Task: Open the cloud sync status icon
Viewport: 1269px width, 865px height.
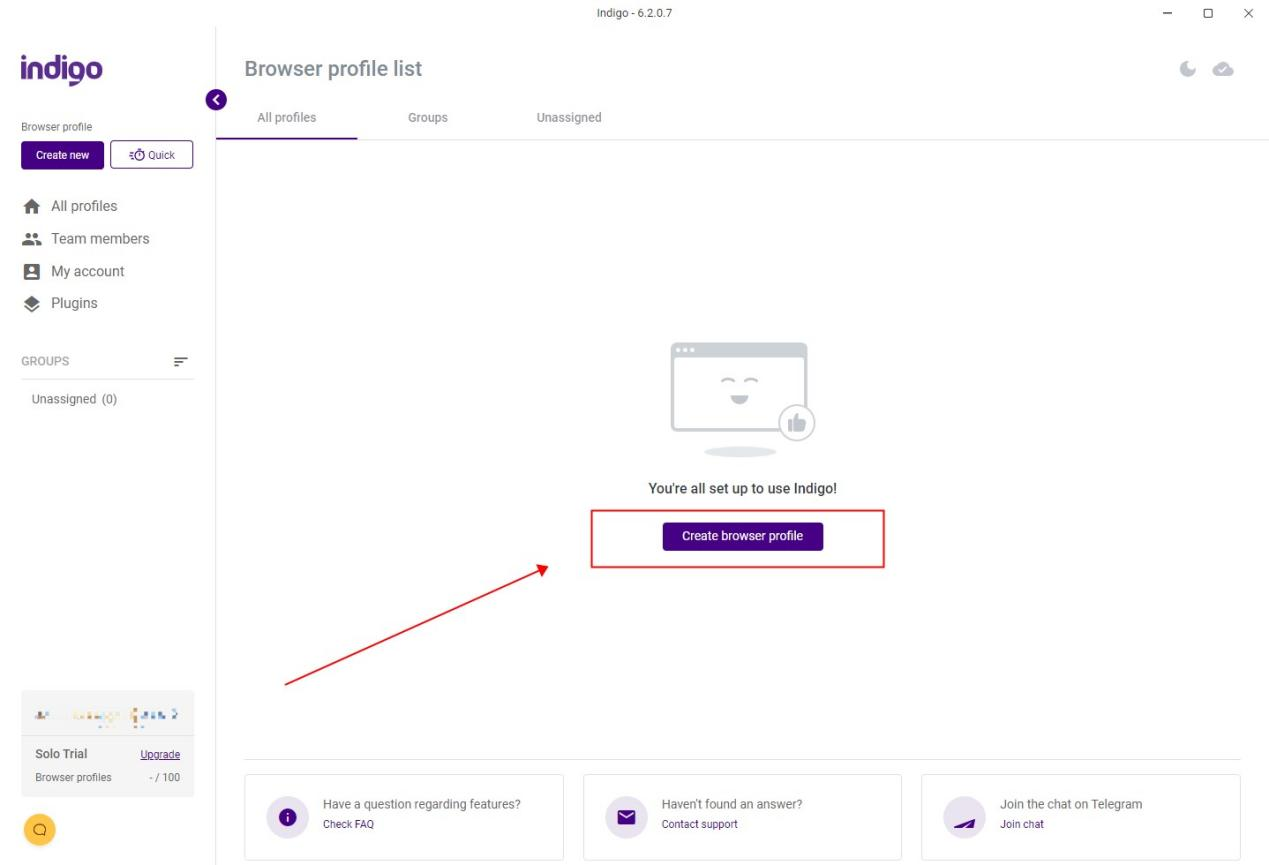Action: coord(1223,69)
